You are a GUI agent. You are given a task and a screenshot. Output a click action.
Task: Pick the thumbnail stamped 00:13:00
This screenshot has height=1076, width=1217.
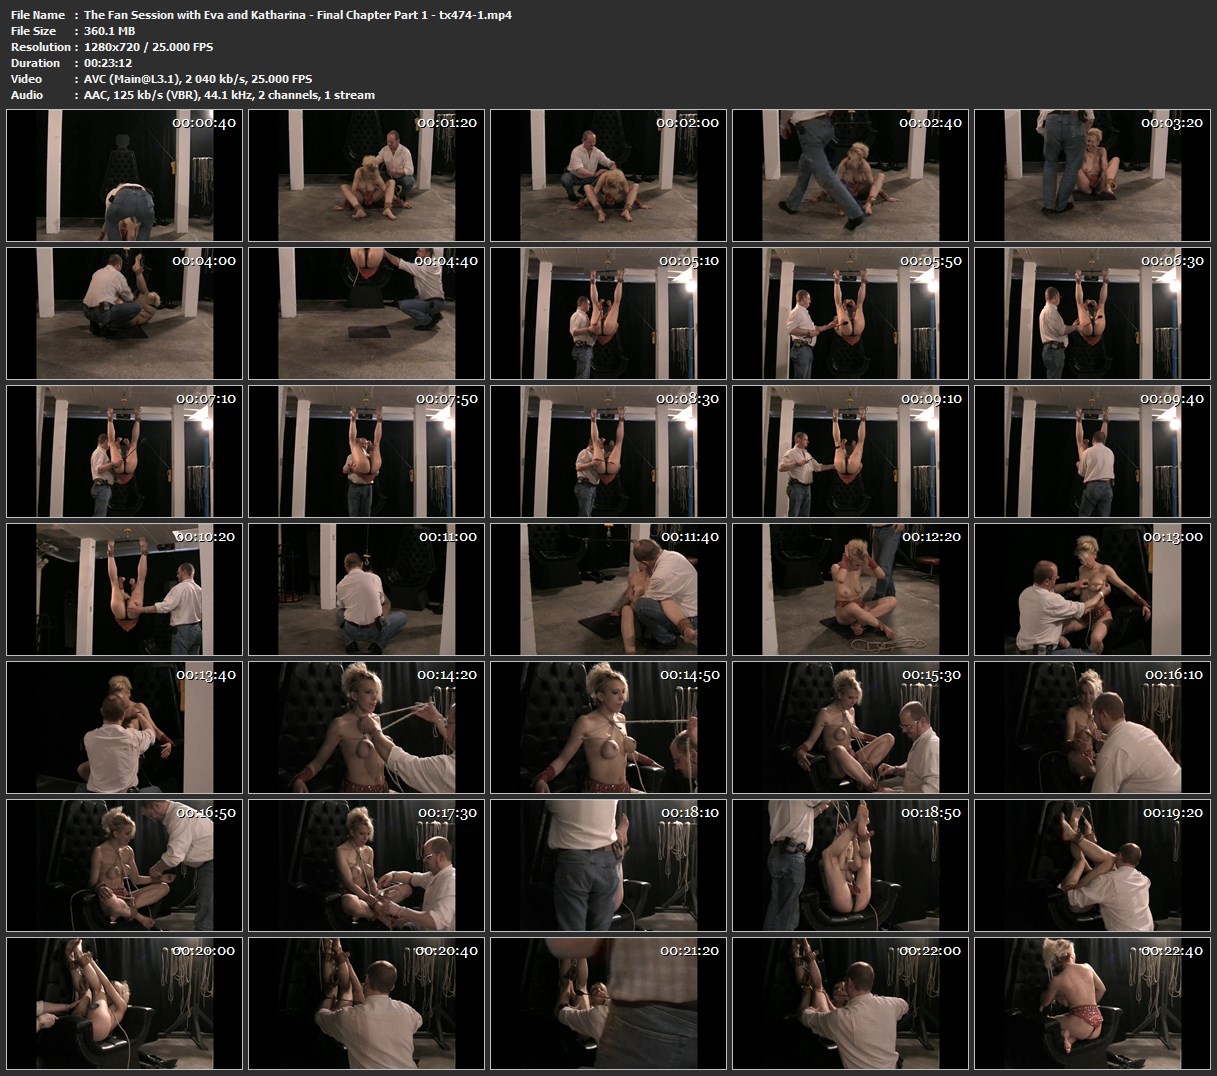tap(1093, 590)
